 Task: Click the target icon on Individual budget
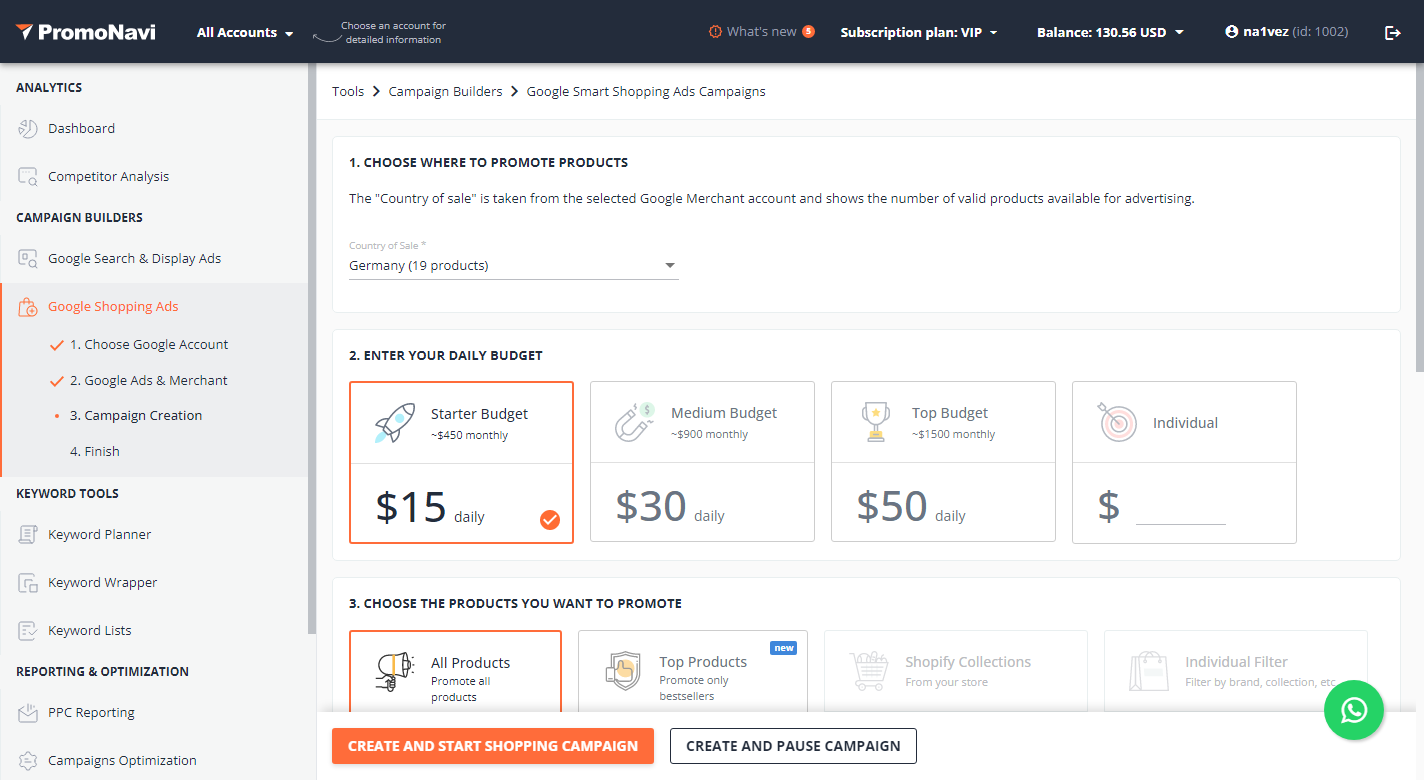click(1118, 422)
